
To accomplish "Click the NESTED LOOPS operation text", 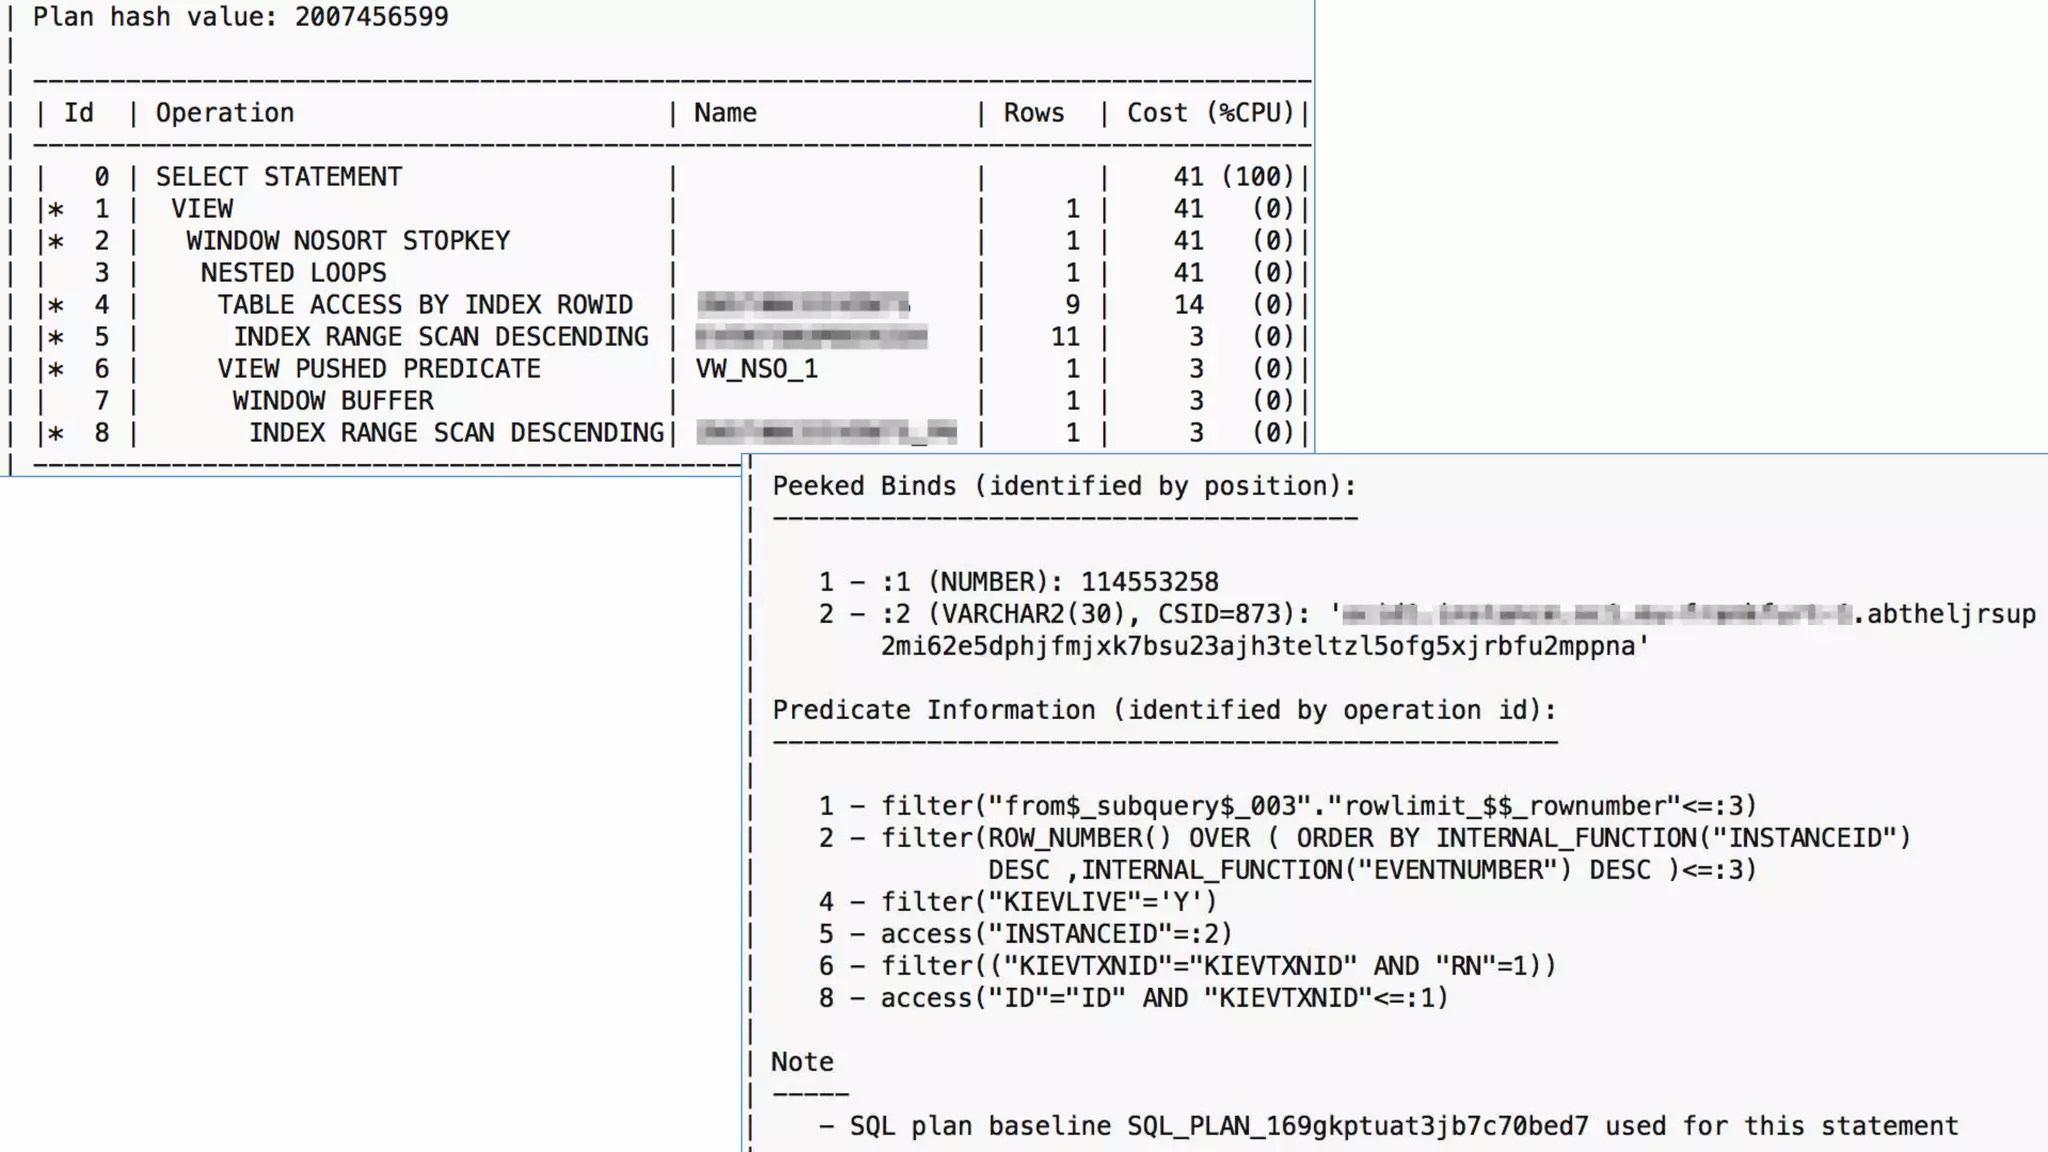I will (293, 273).
